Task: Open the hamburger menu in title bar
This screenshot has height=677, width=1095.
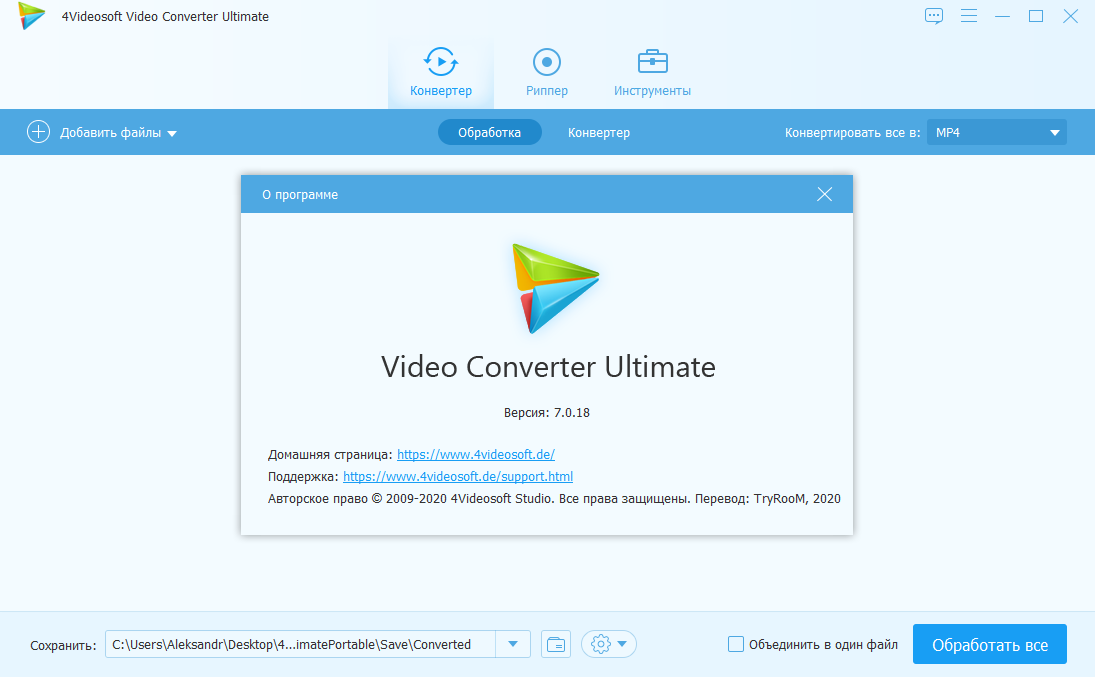Action: [x=968, y=16]
